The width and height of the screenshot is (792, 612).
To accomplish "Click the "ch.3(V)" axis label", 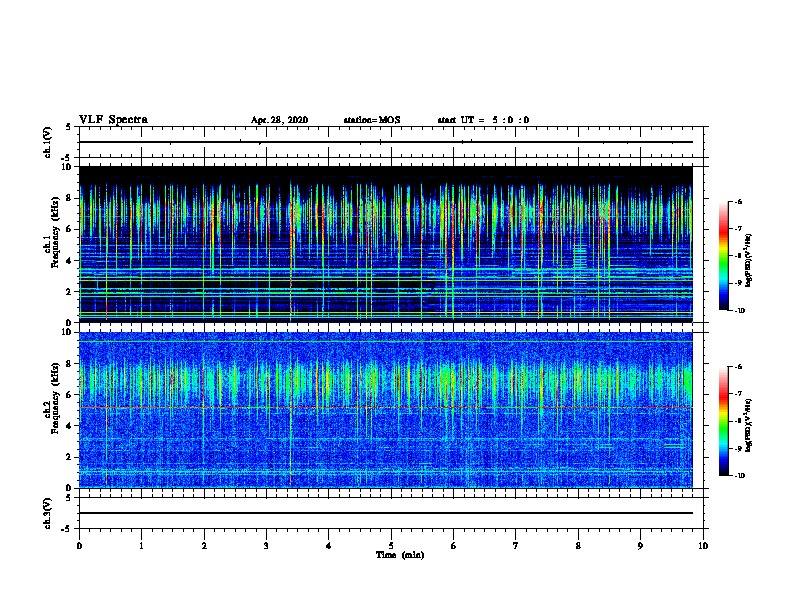I will click(x=48, y=513).
